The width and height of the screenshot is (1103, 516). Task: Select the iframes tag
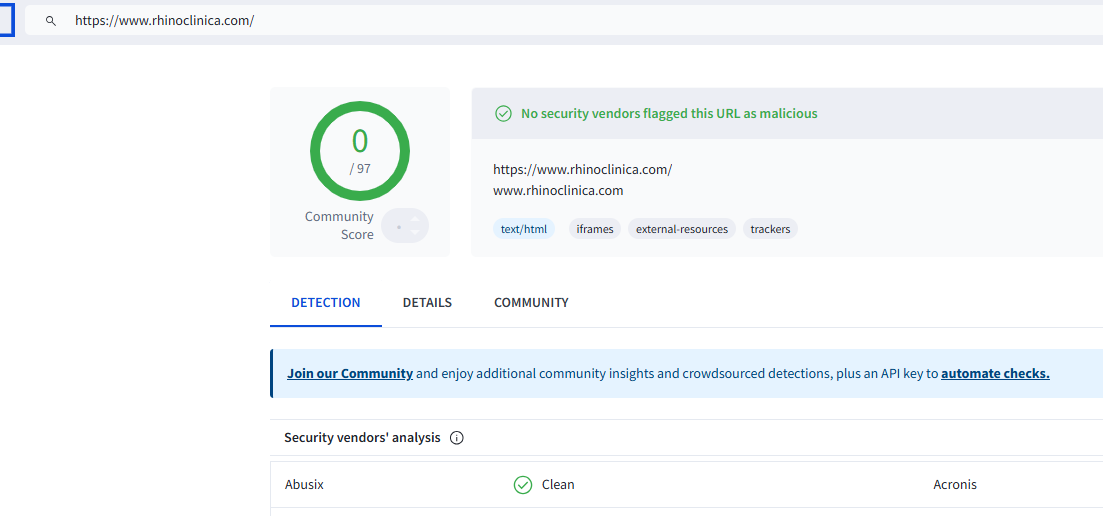pyautogui.click(x=595, y=229)
